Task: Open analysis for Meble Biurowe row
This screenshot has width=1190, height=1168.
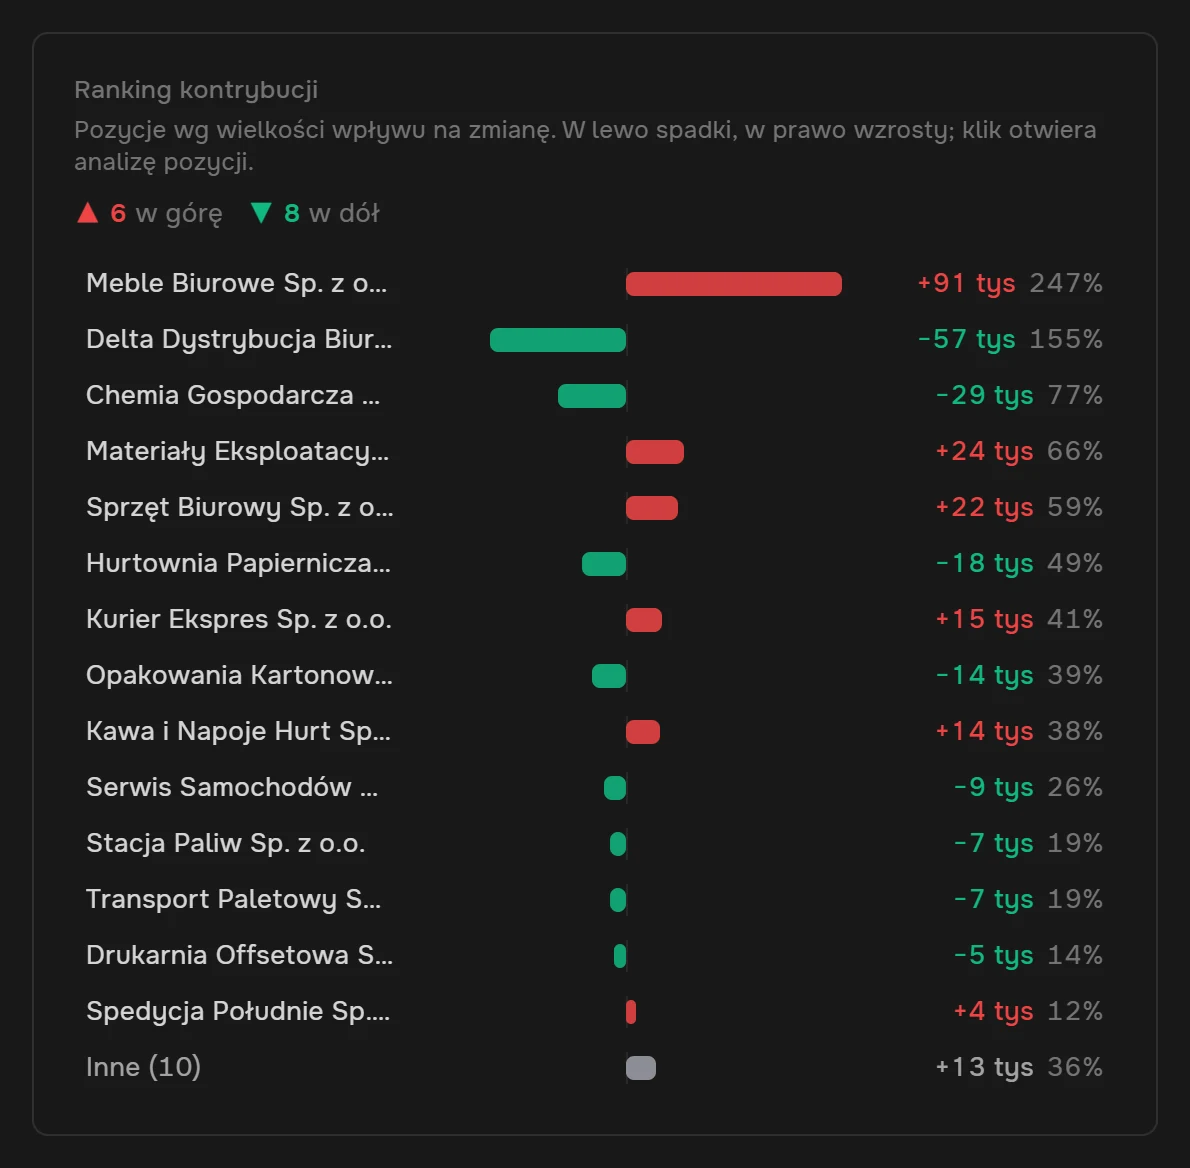Action: click(x=594, y=283)
